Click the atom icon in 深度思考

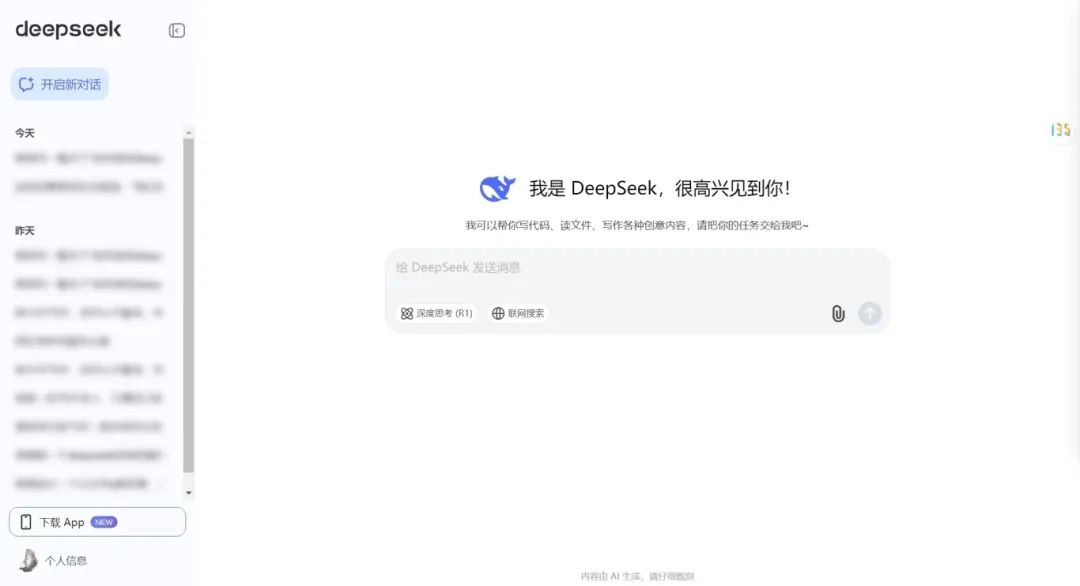pyautogui.click(x=407, y=313)
